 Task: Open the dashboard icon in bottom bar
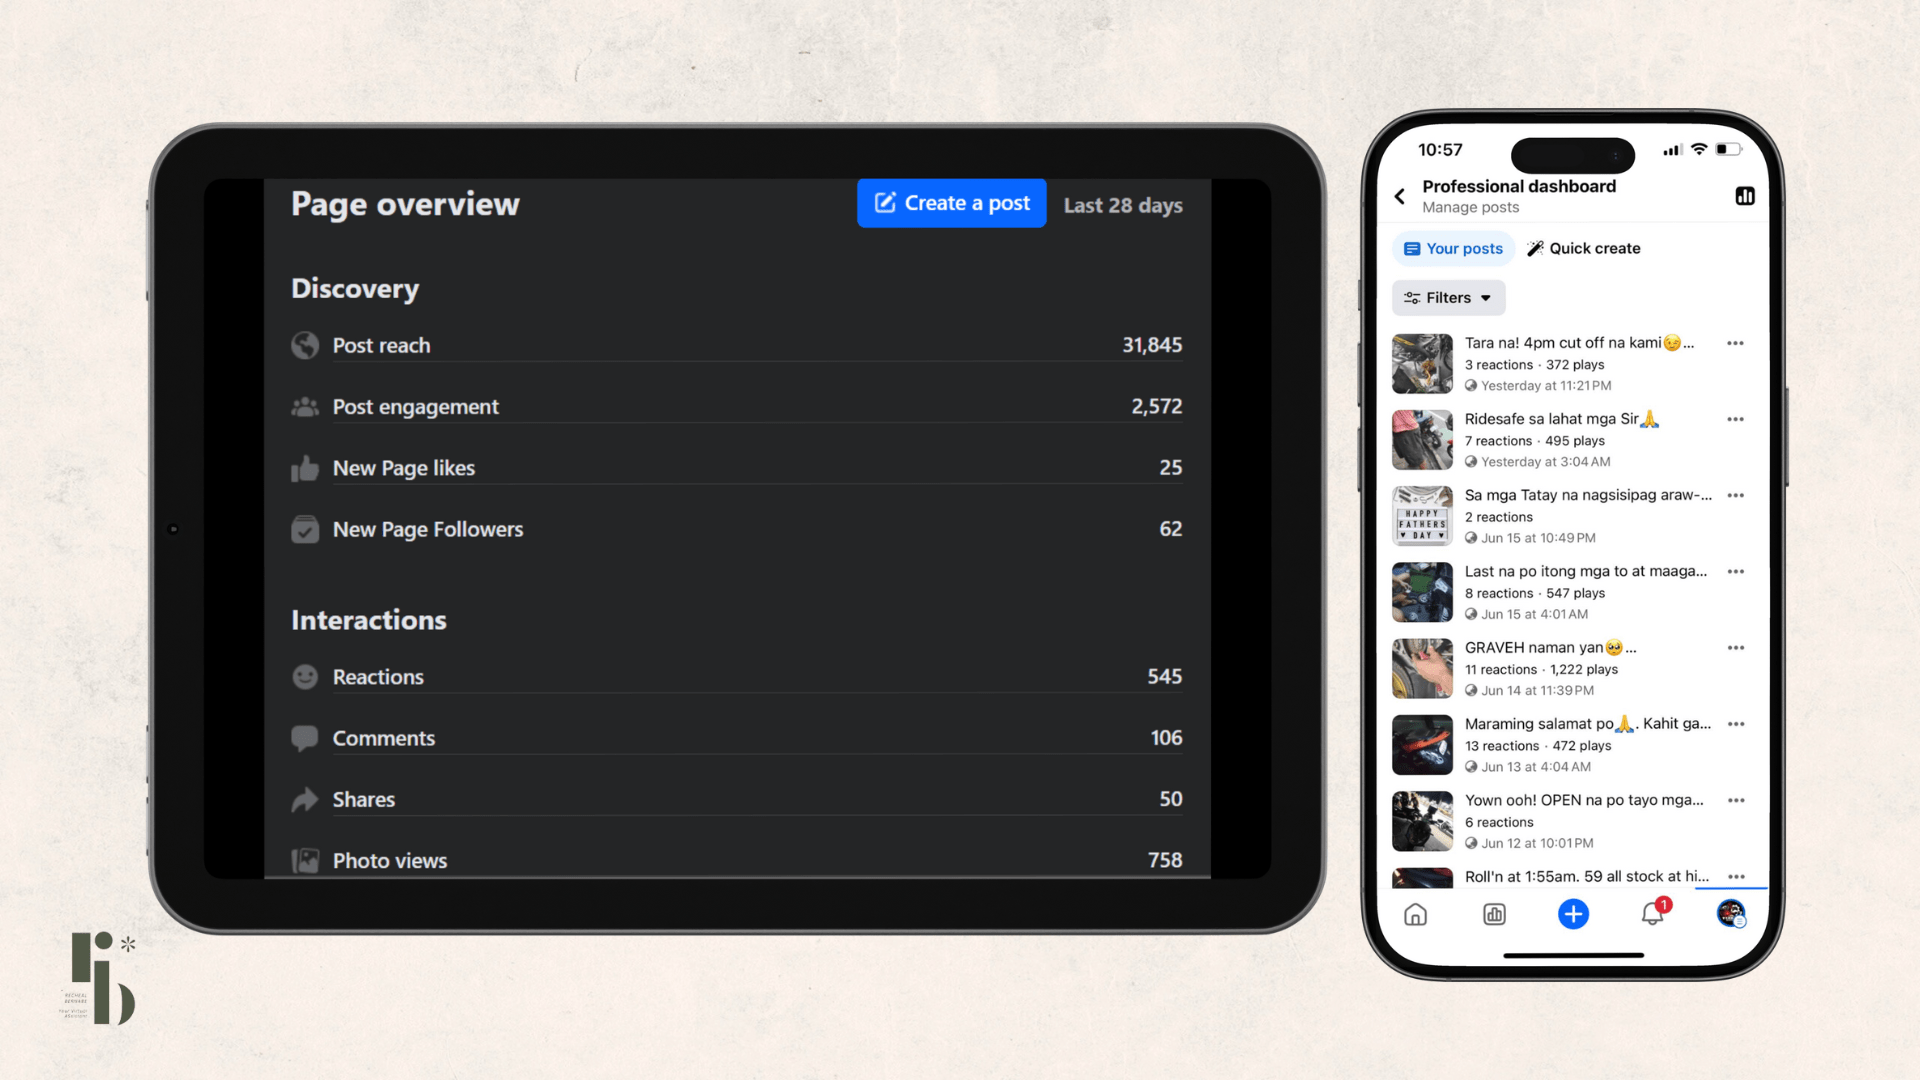(1494, 914)
